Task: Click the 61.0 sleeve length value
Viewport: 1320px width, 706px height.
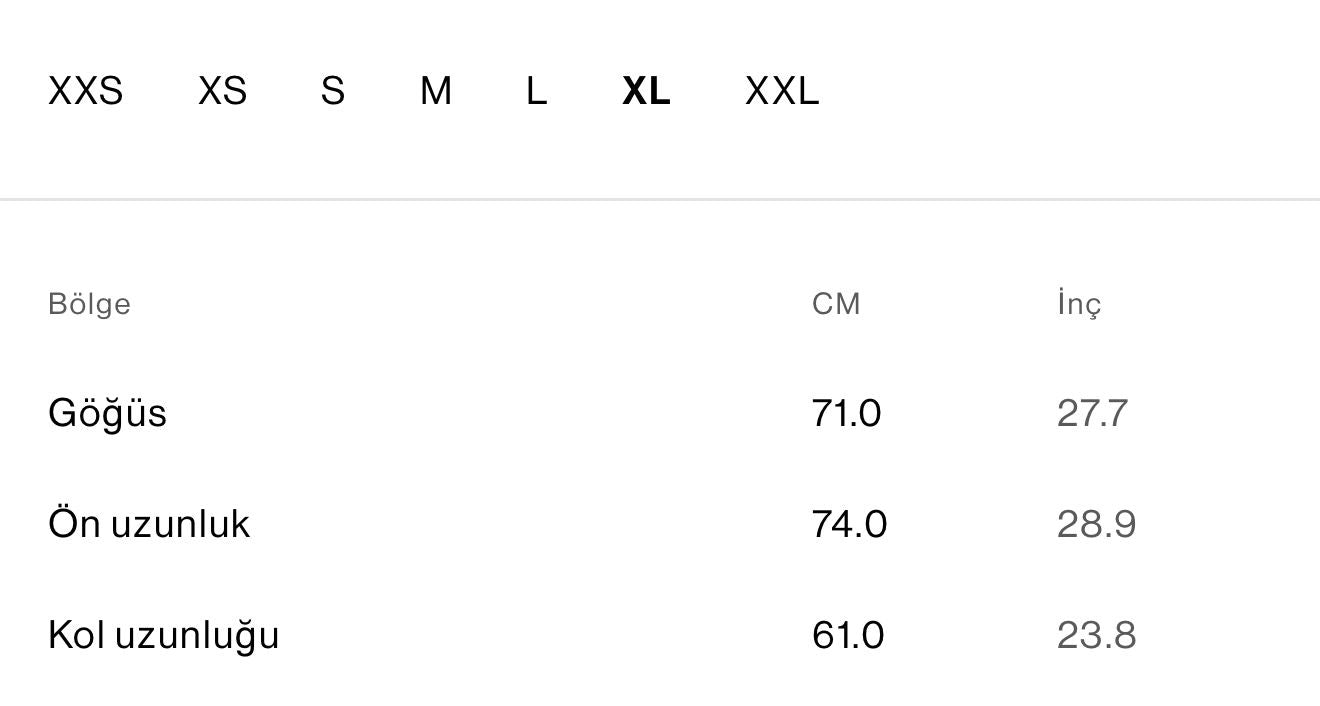Action: coord(848,635)
